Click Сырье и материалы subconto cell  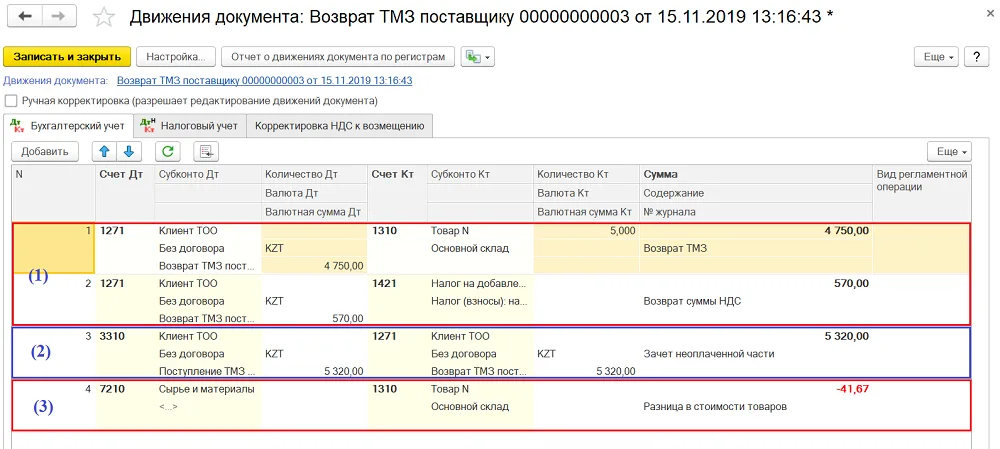(208, 389)
